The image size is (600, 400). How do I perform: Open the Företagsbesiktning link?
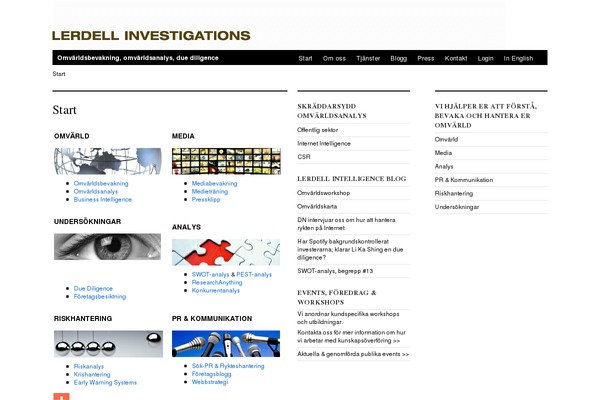coord(99,296)
